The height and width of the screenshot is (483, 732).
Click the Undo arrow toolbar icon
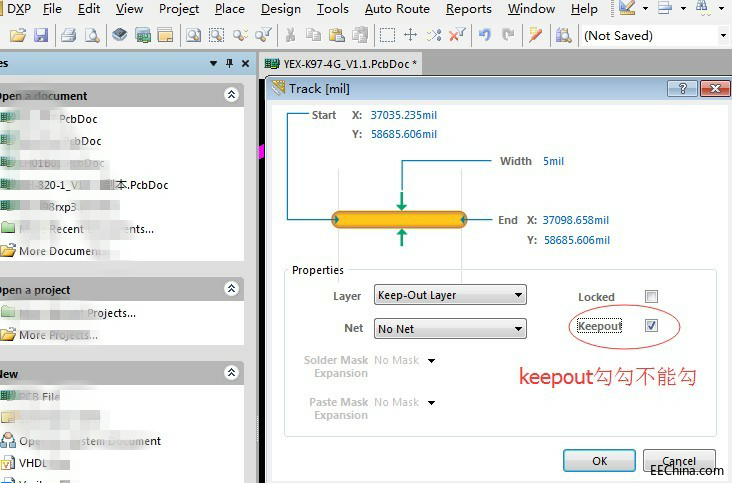(x=485, y=35)
